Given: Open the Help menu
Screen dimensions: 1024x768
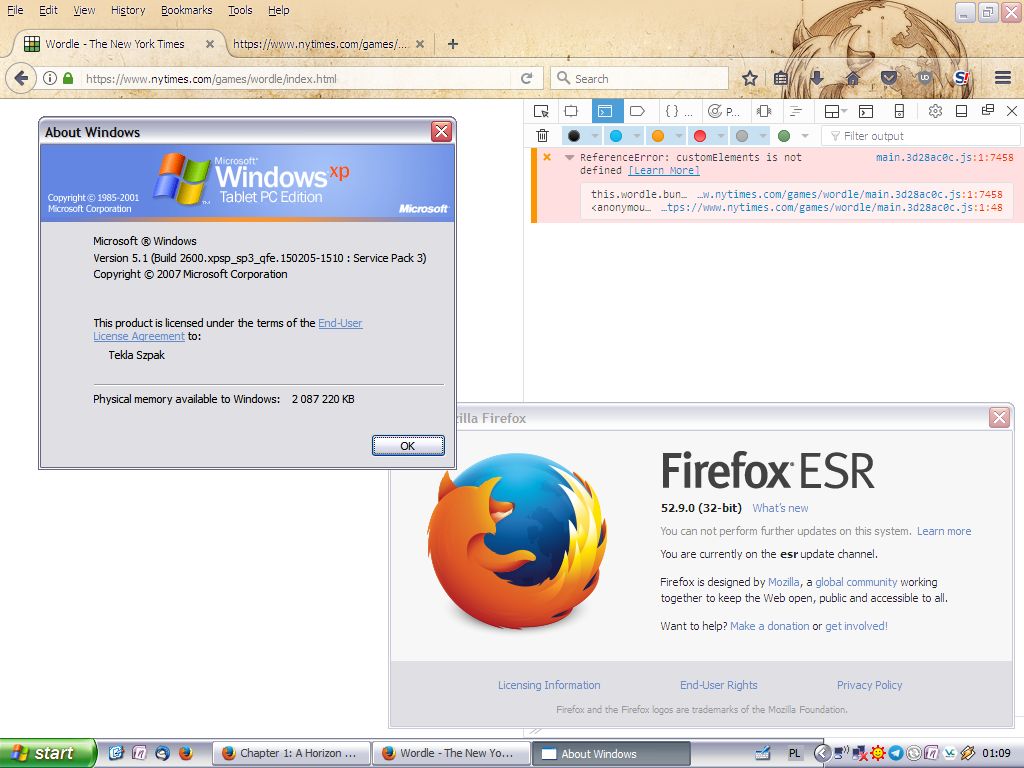Looking at the screenshot, I should [x=279, y=10].
